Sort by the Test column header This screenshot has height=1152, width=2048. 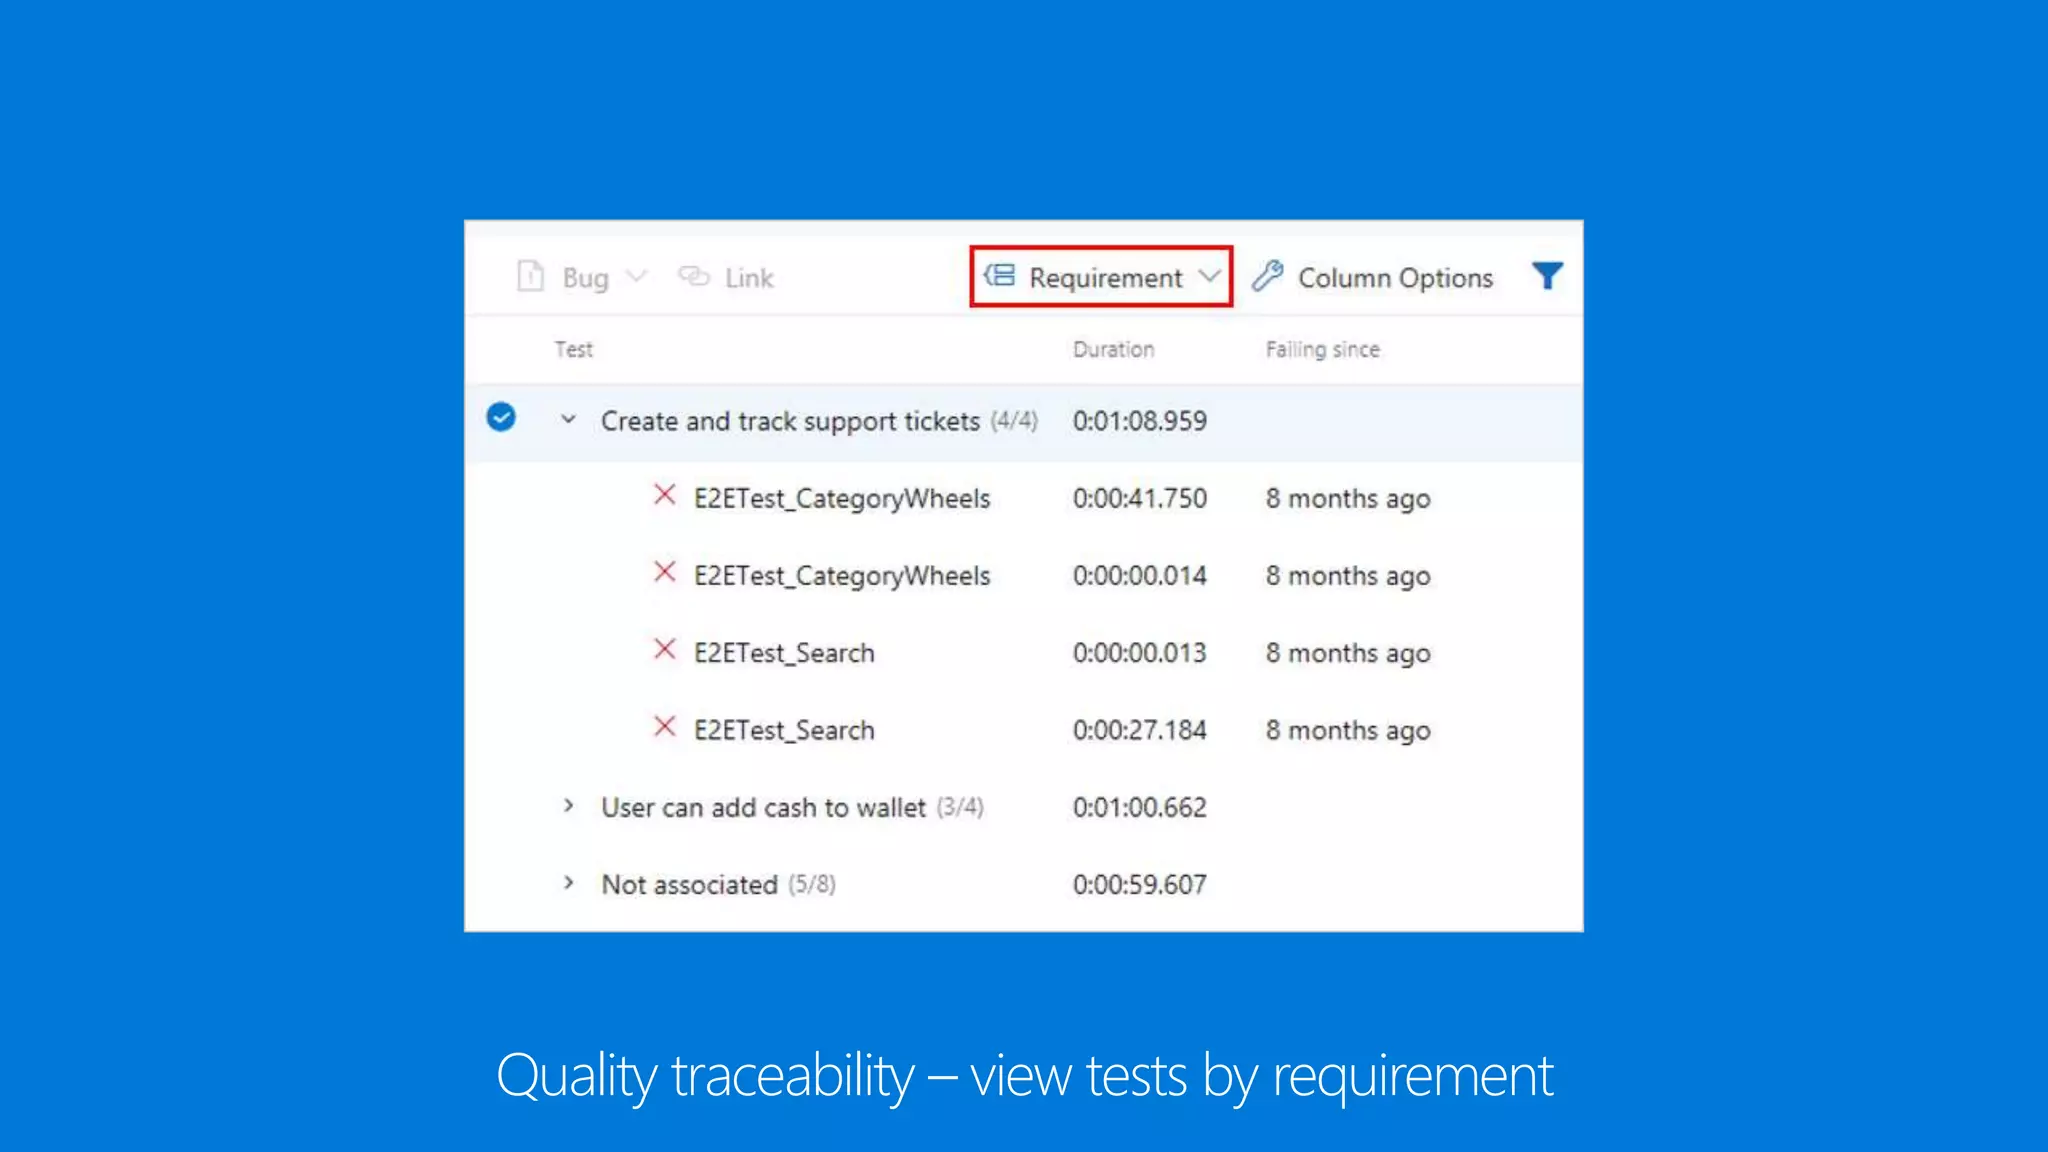point(574,349)
